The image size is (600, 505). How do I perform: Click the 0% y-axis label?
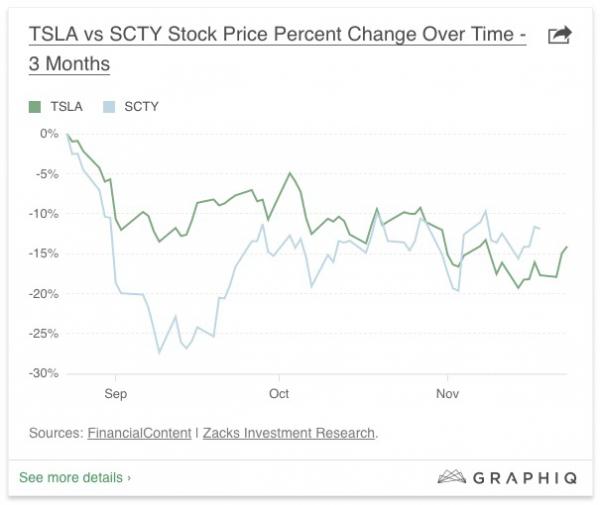(49, 134)
